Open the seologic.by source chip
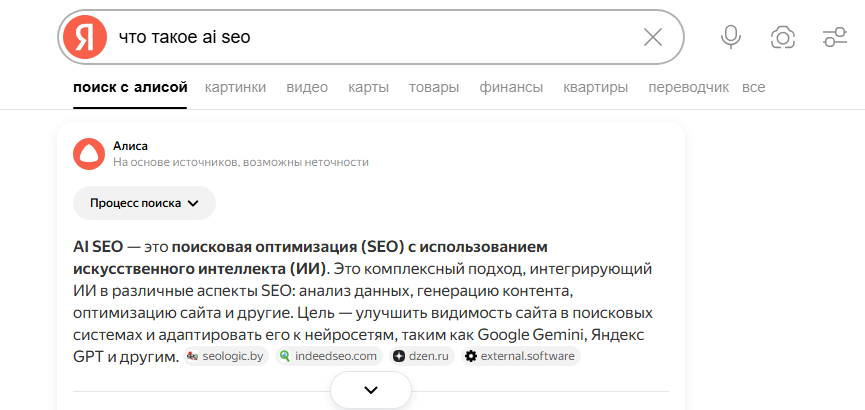Screen dimensions: 865x410 pyautogui.click(x=226, y=356)
